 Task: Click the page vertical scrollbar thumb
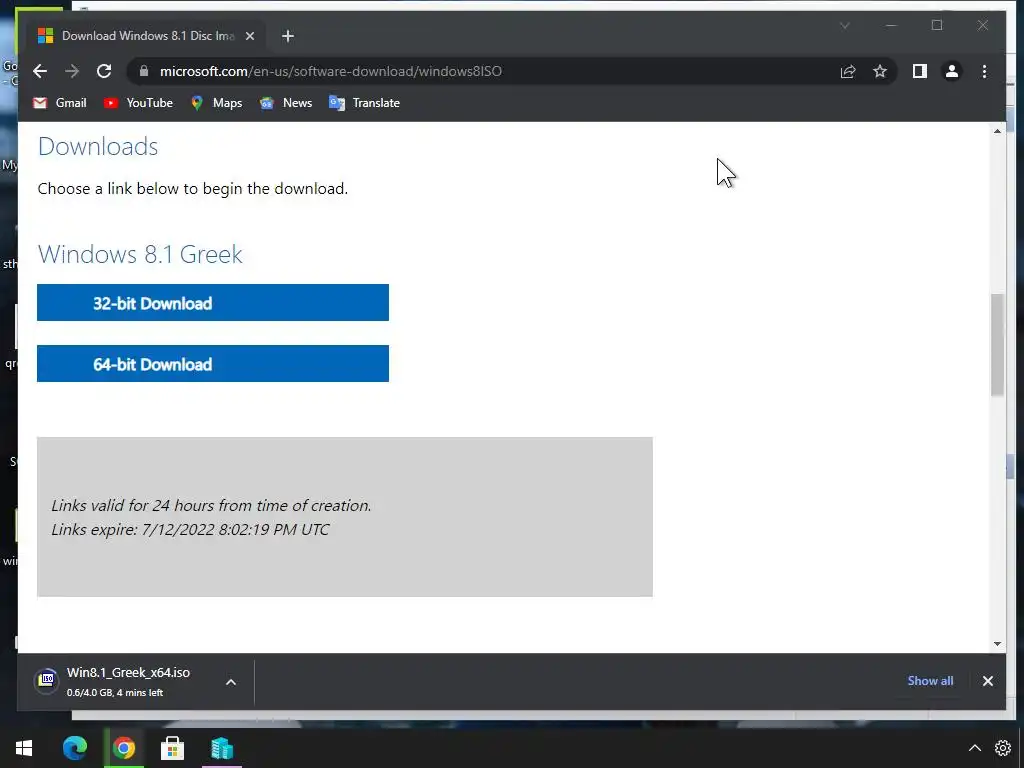click(x=997, y=345)
